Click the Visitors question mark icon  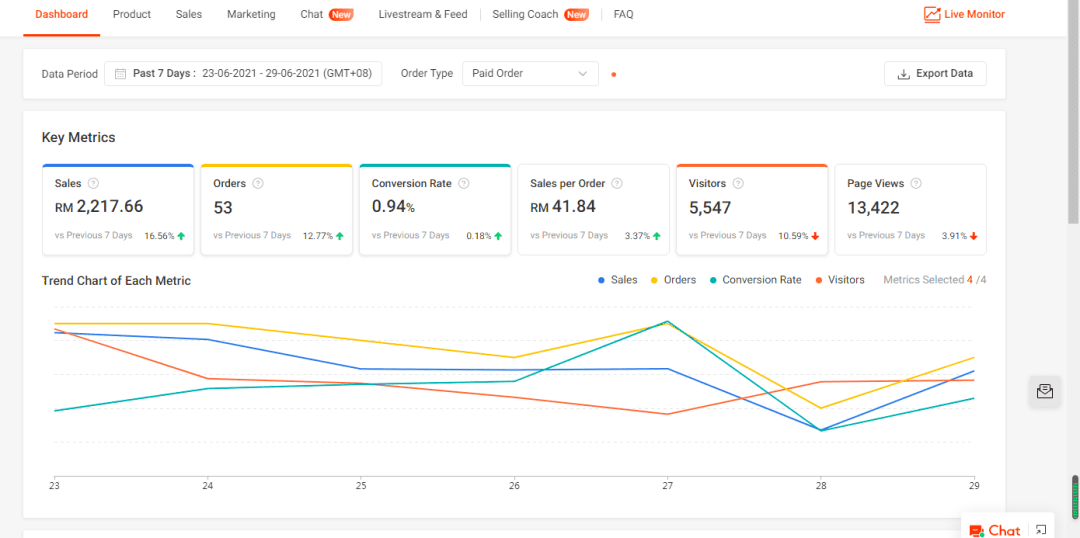pyautogui.click(x=737, y=184)
